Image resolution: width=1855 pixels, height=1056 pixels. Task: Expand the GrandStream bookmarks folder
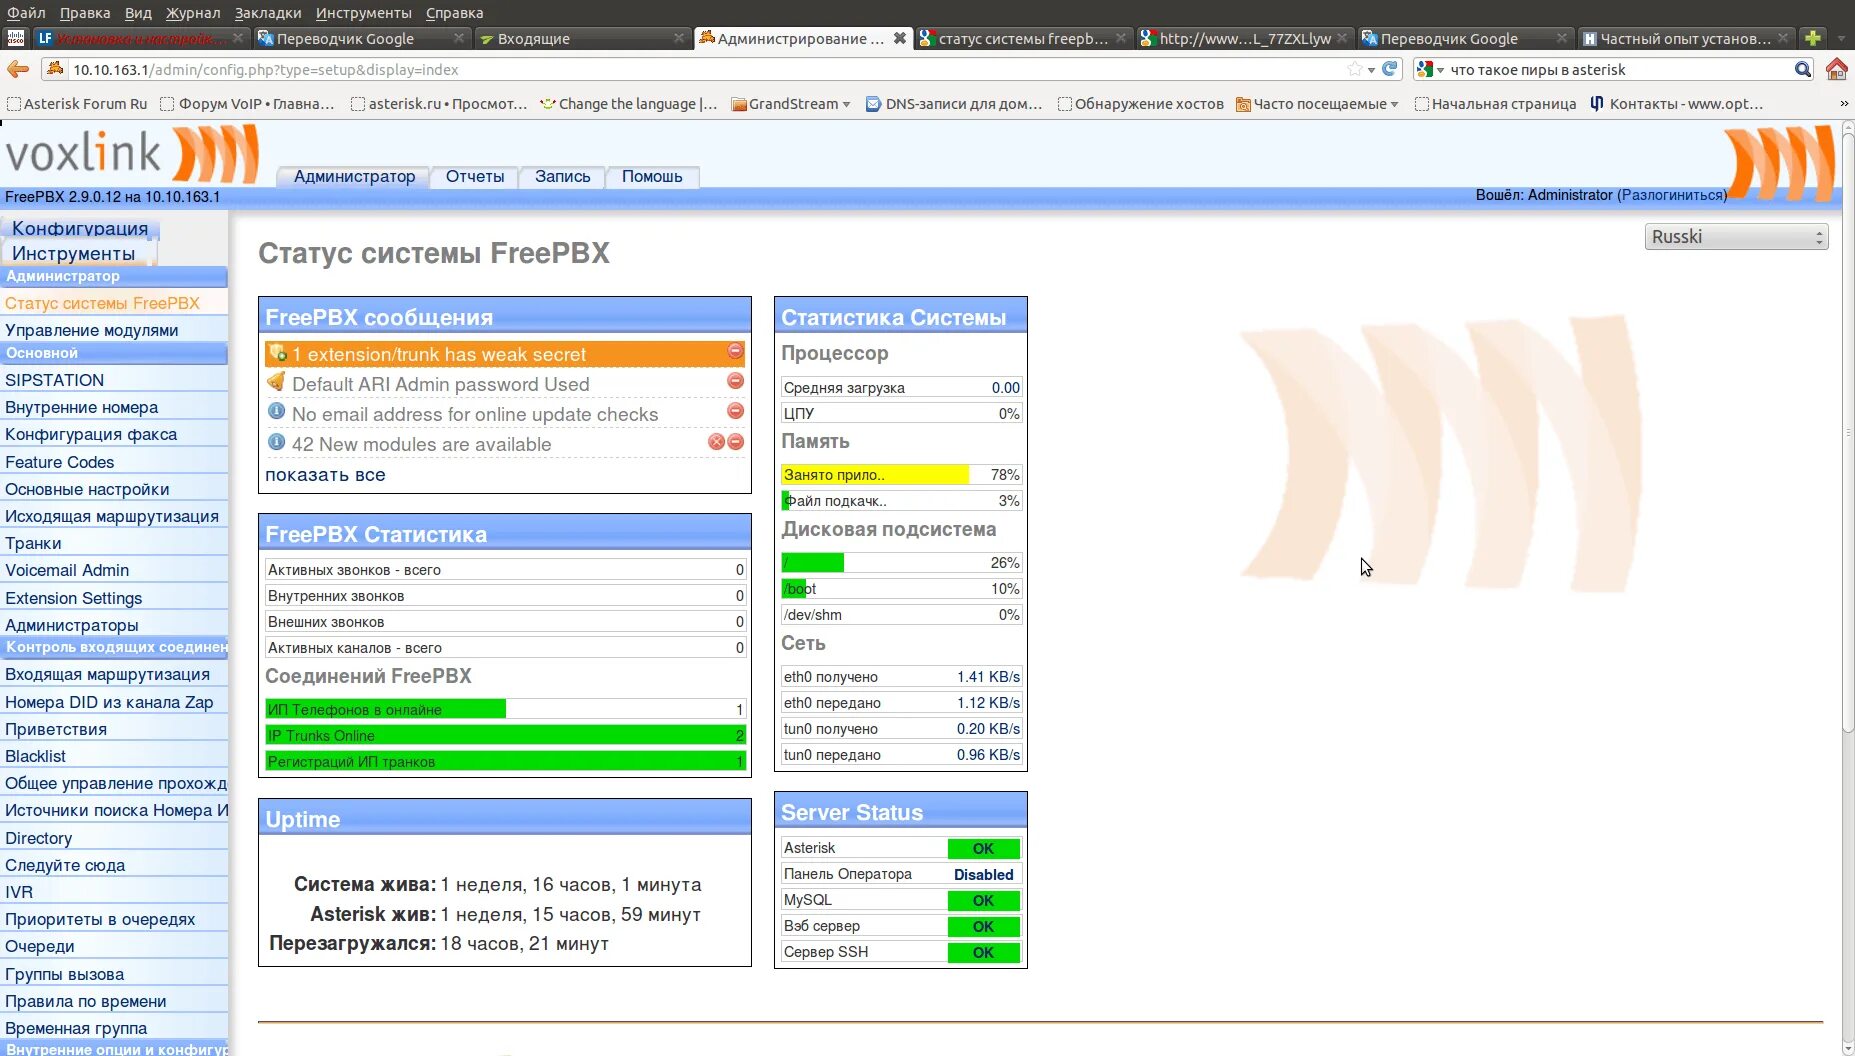[x=791, y=104]
